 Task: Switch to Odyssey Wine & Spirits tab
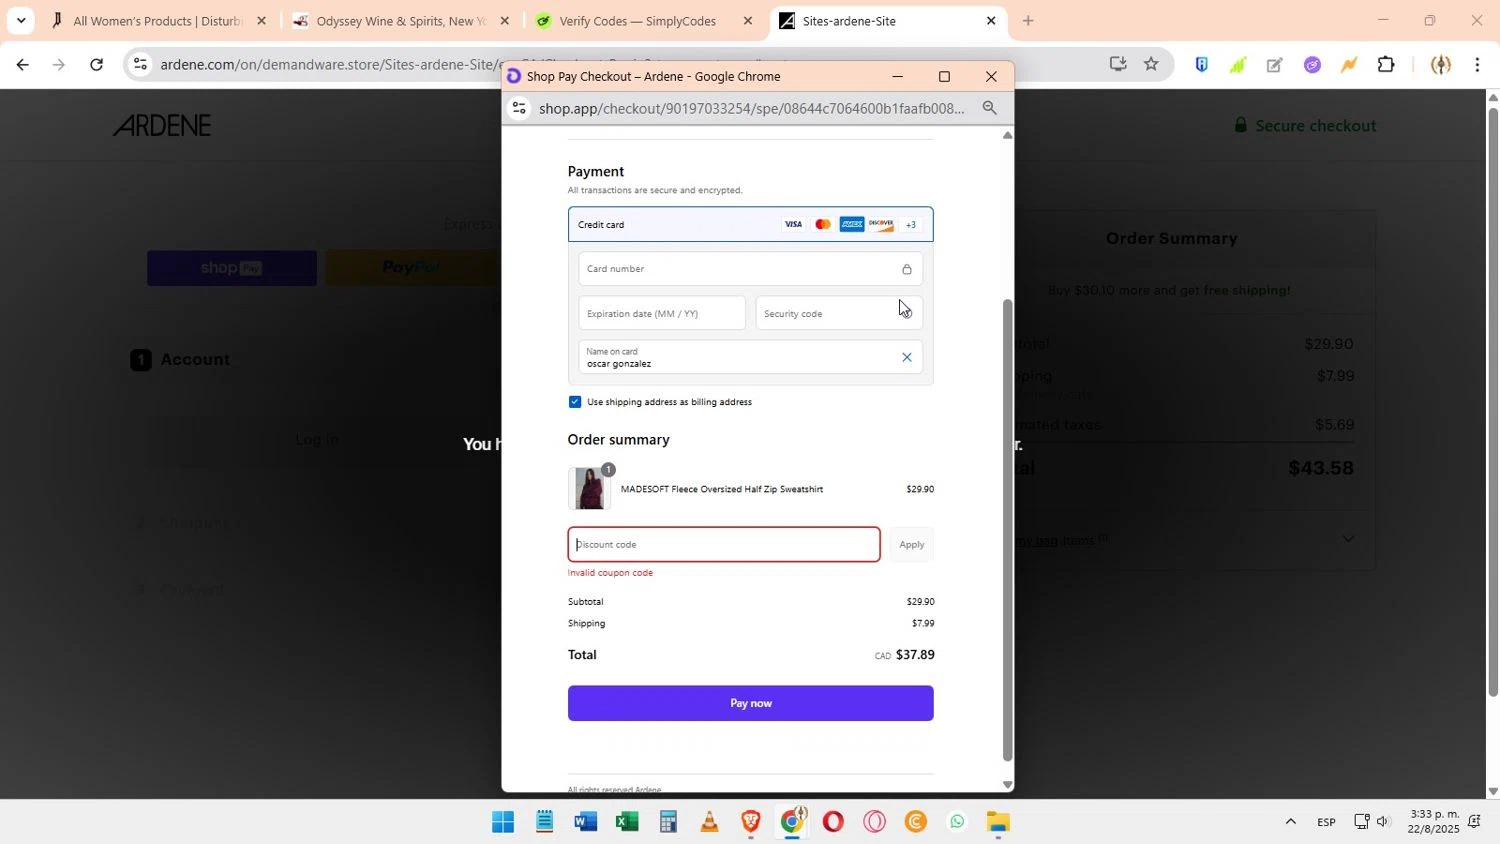[x=401, y=21]
